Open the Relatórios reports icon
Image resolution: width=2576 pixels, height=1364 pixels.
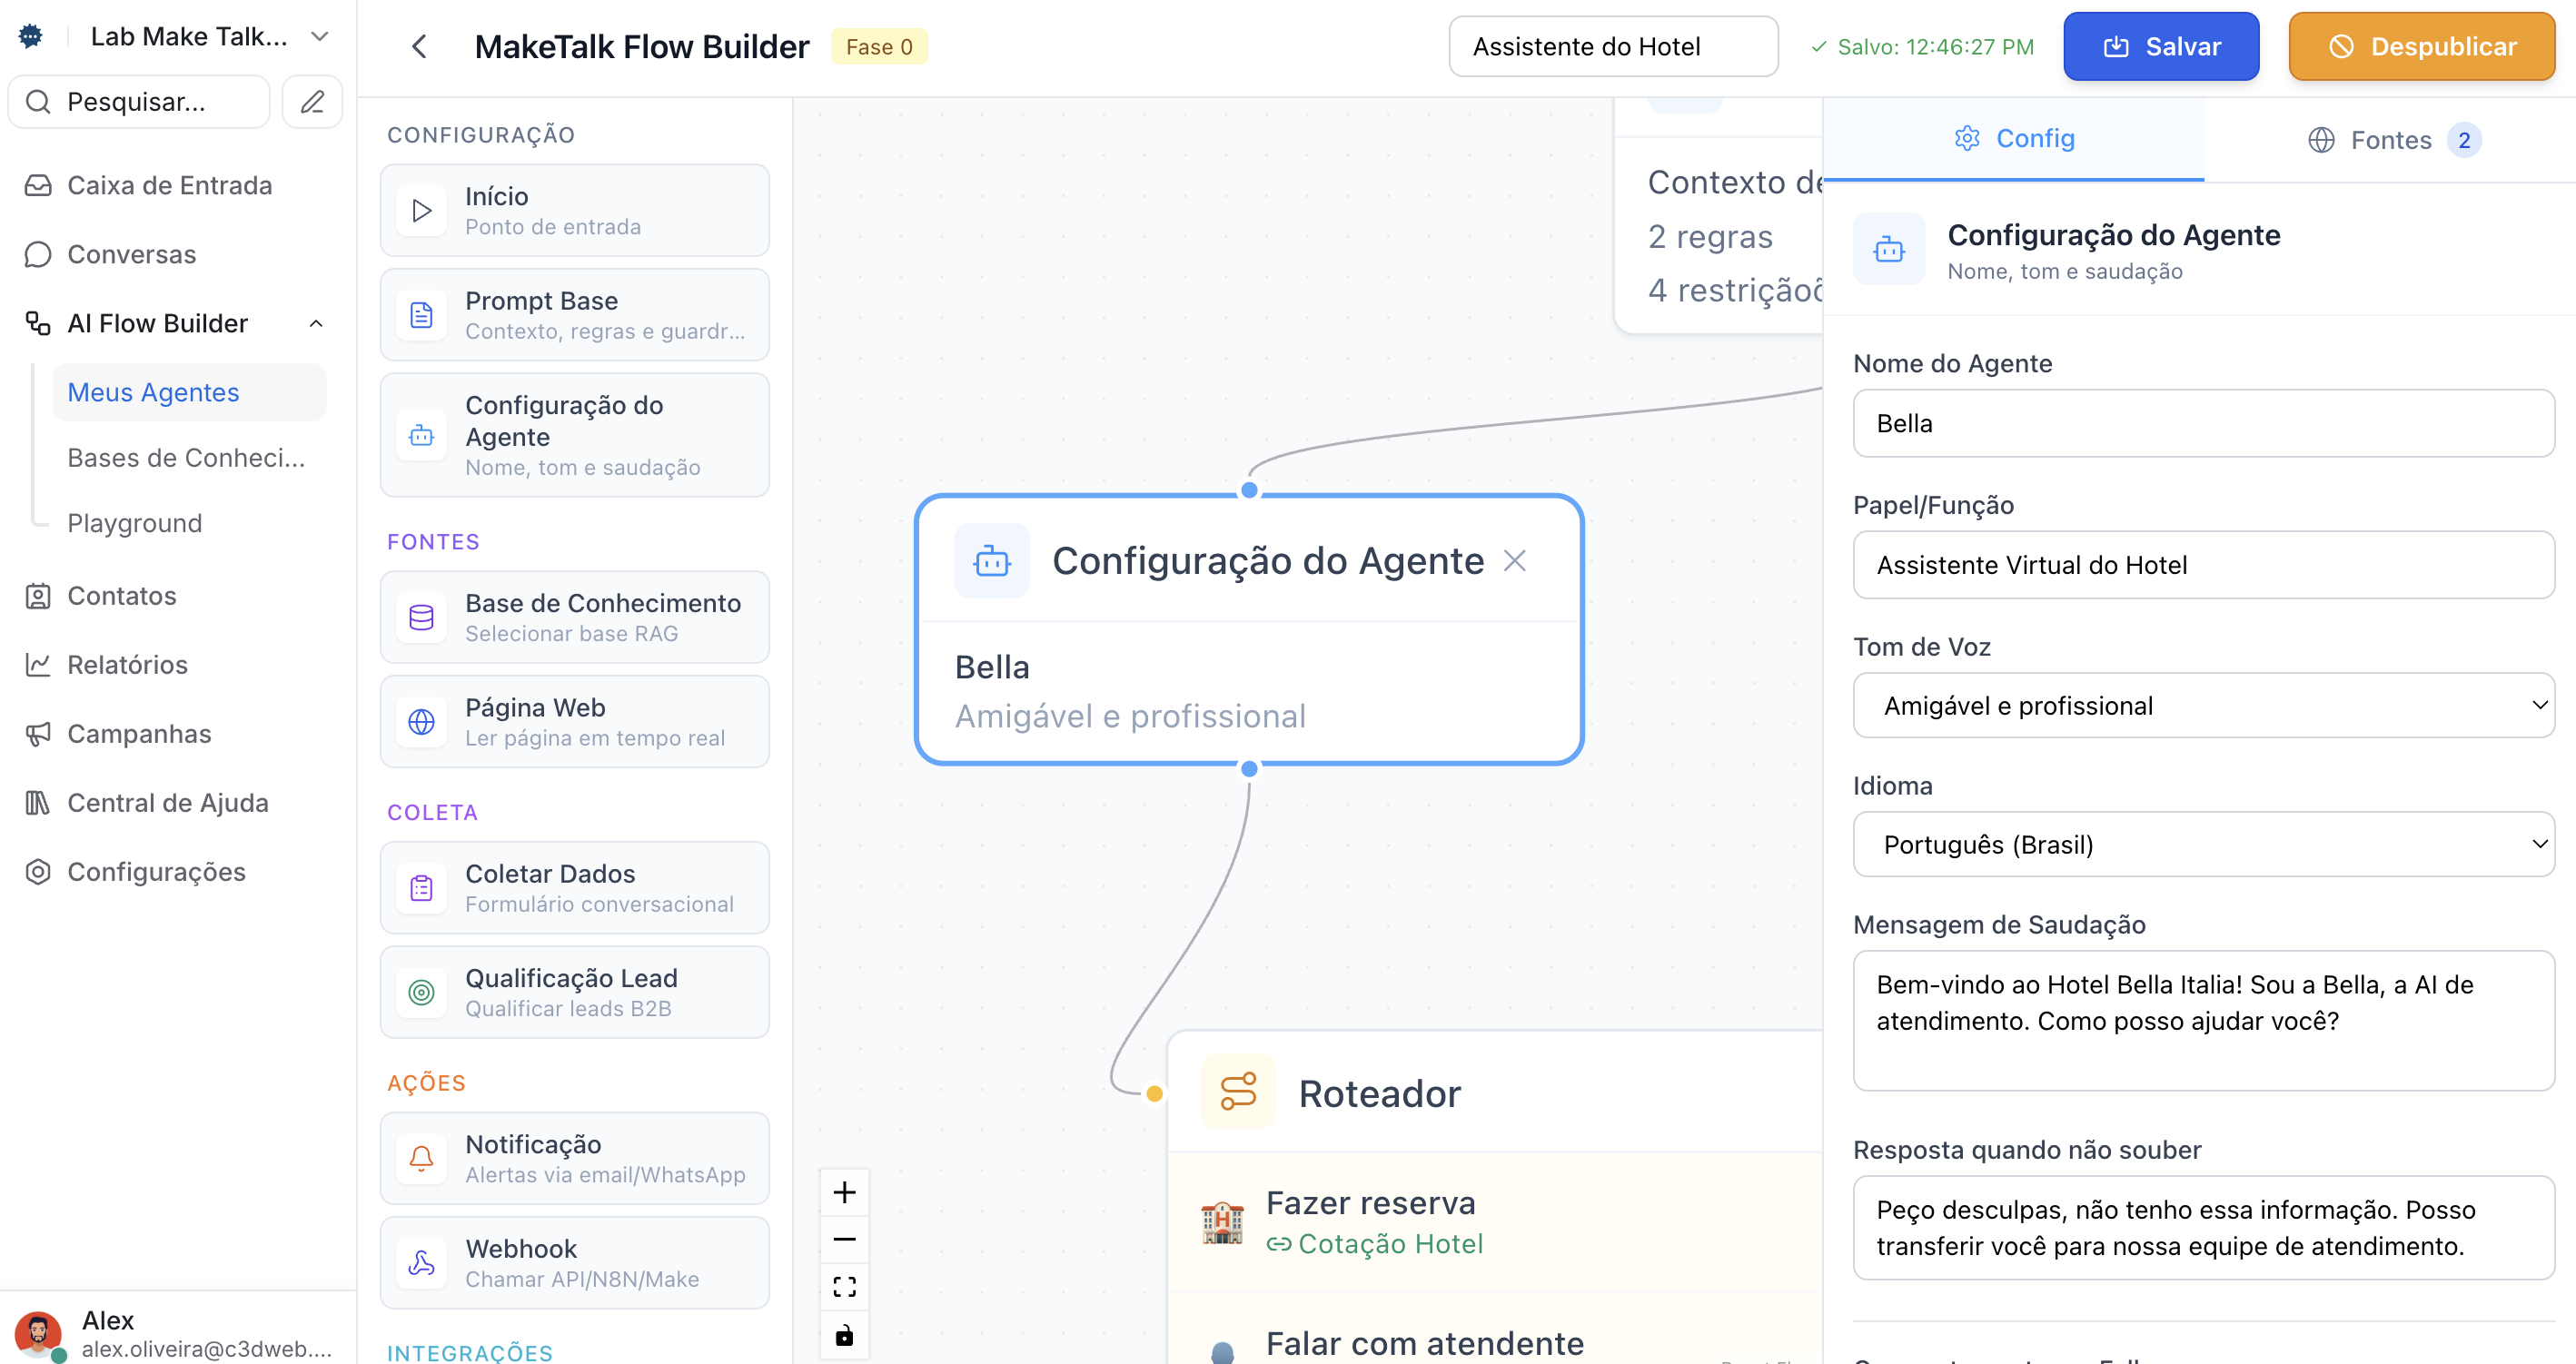[x=38, y=664]
